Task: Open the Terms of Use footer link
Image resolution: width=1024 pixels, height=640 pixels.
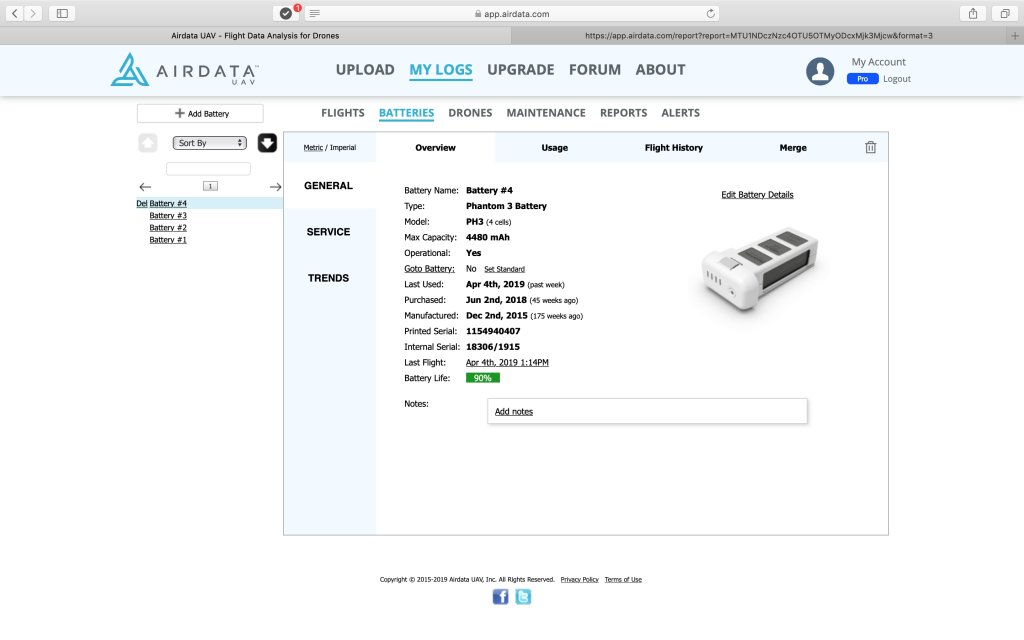Action: click(623, 579)
